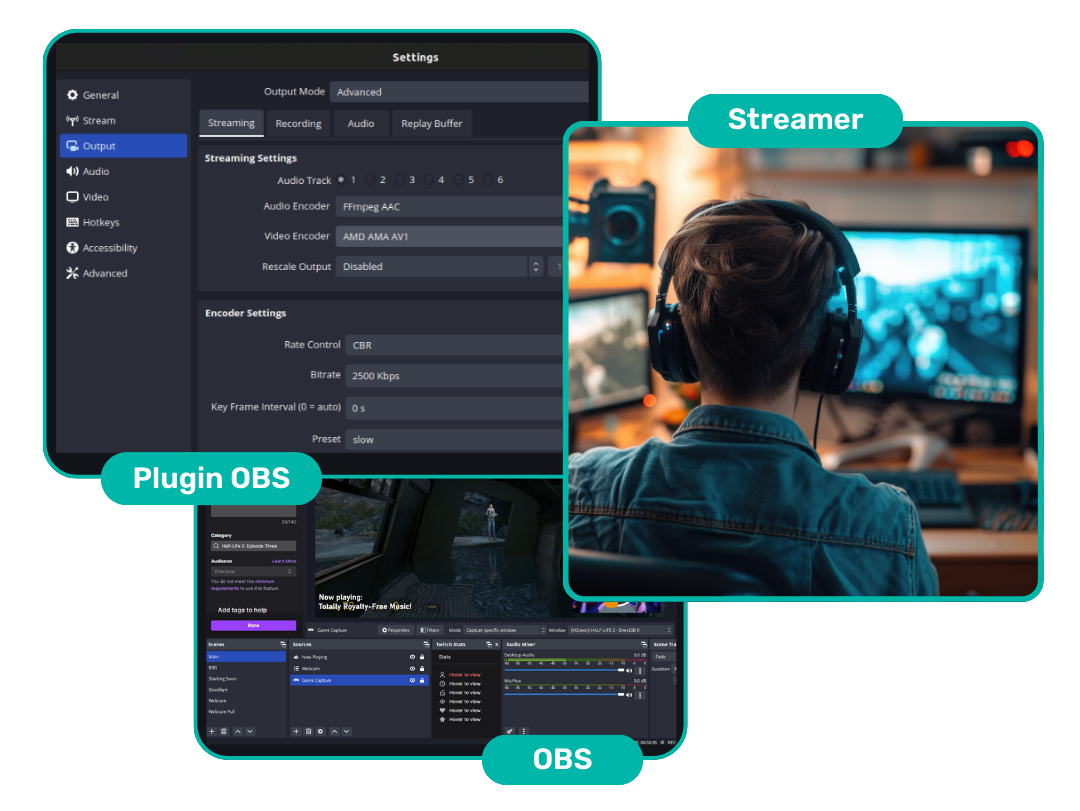Image resolution: width=1080 pixels, height=811 pixels.
Task: Open source Properties button
Action: 396,630
